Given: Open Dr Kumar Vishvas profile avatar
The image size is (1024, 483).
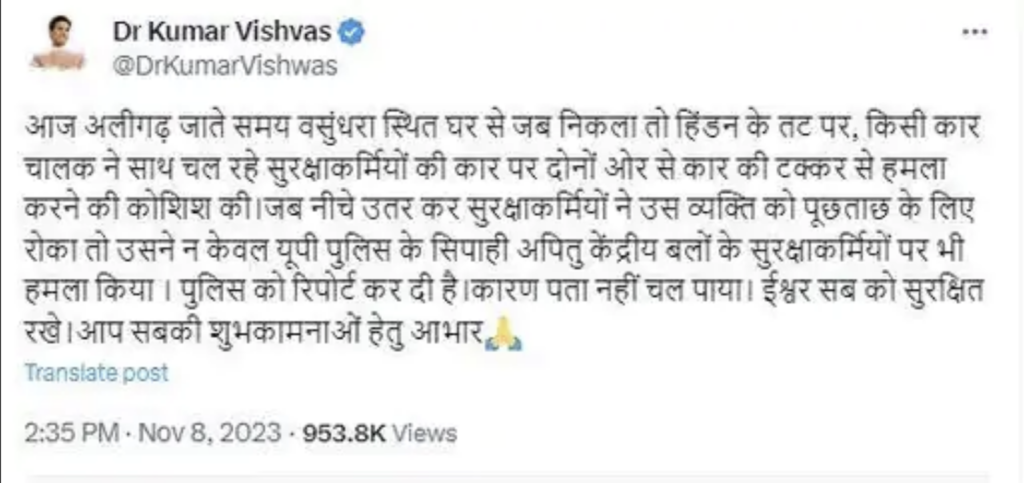Looking at the screenshot, I should click(58, 42).
